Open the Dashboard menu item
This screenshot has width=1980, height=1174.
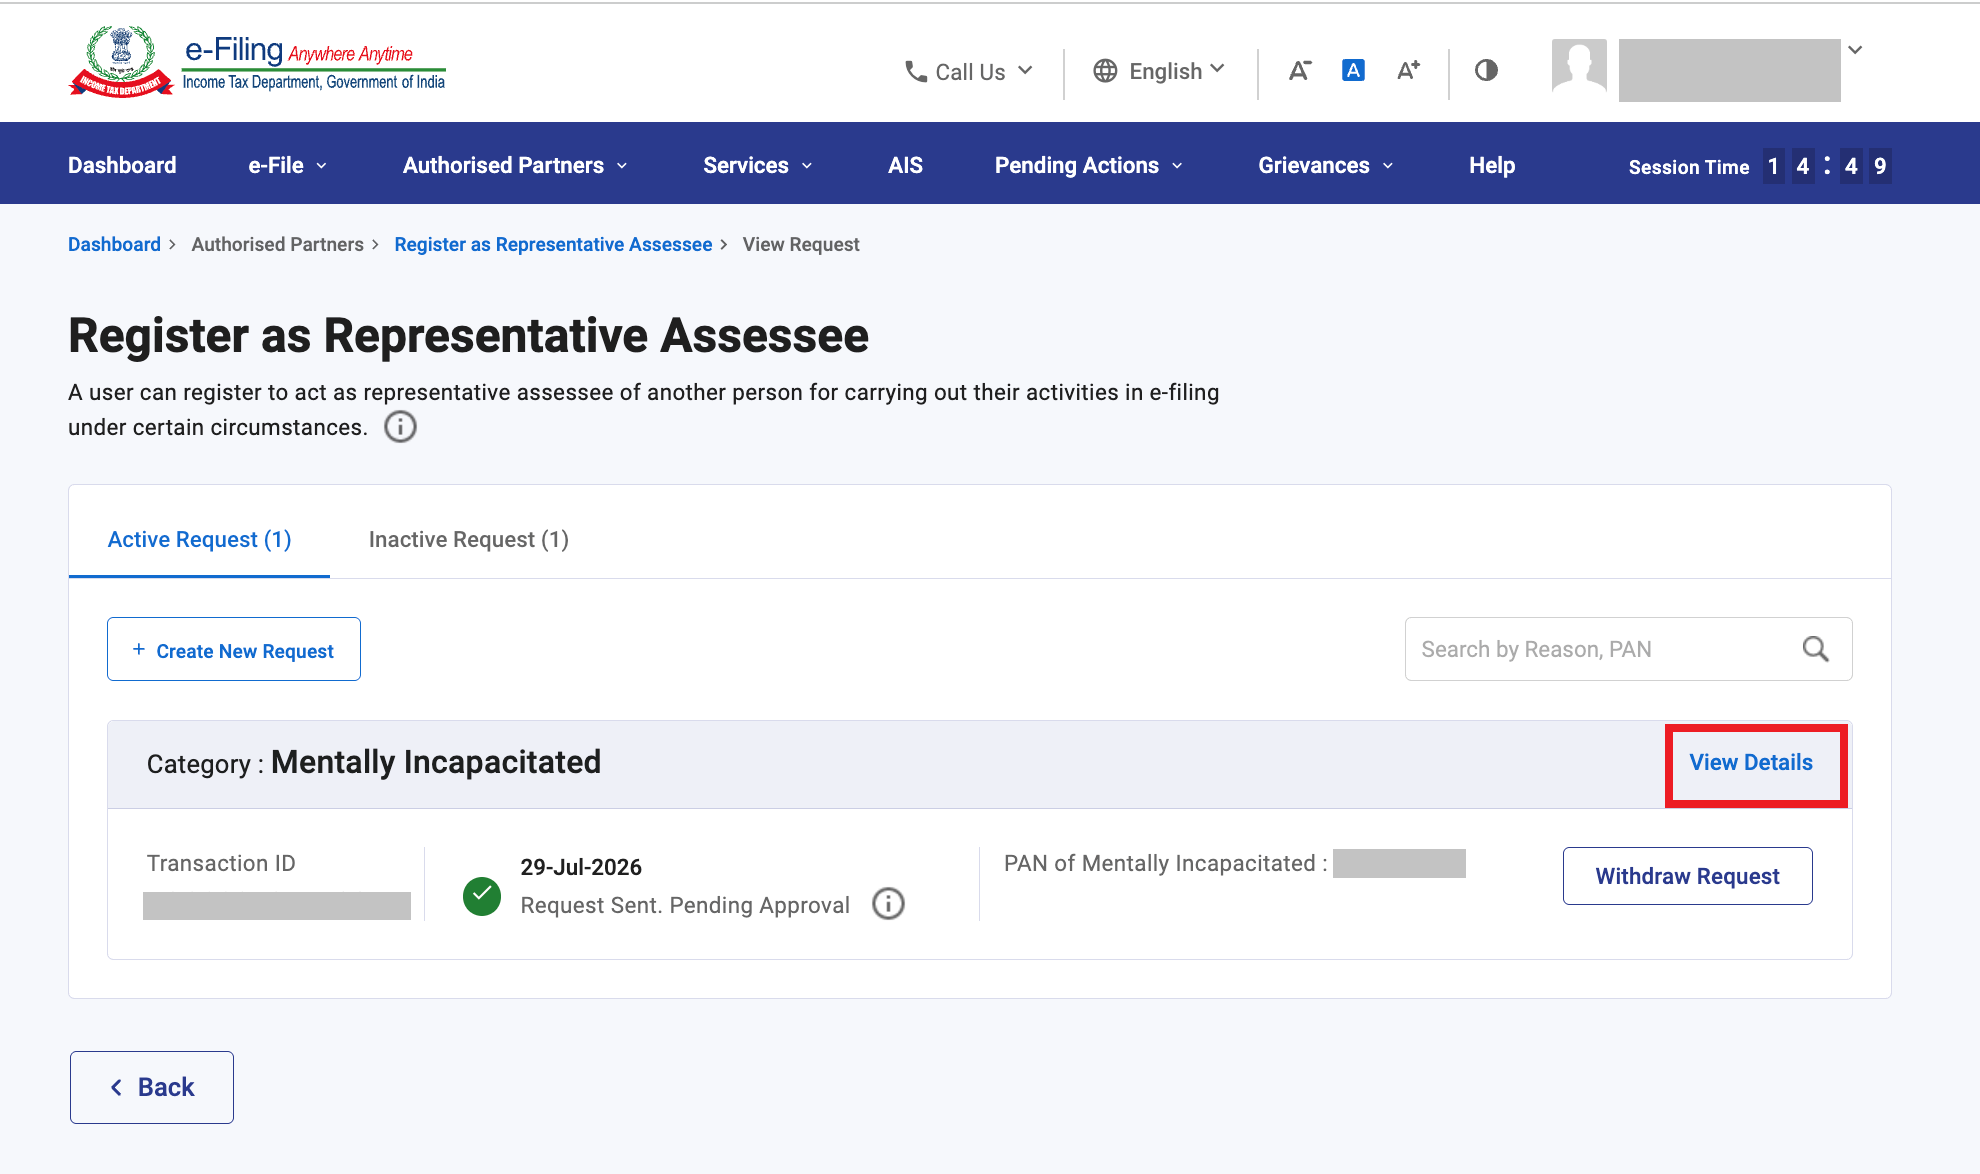pos(122,165)
